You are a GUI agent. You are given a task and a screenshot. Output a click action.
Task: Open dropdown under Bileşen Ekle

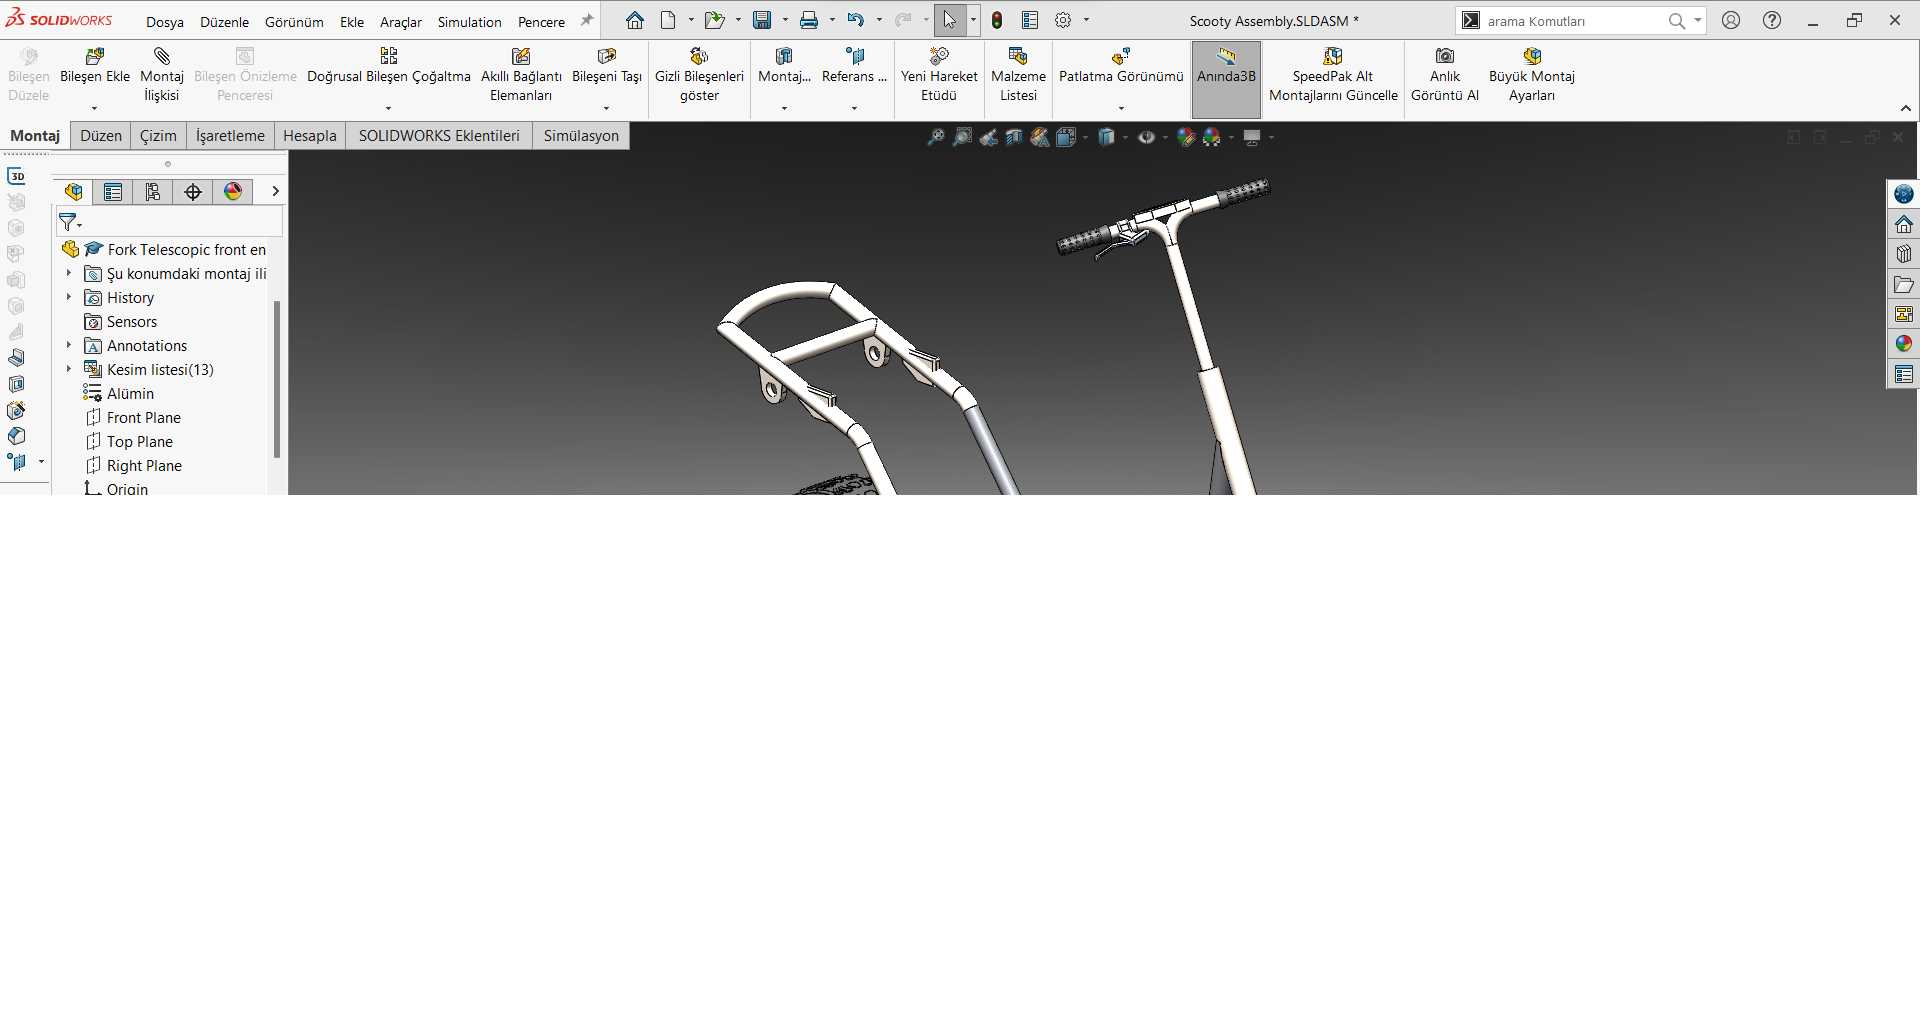[x=95, y=108]
